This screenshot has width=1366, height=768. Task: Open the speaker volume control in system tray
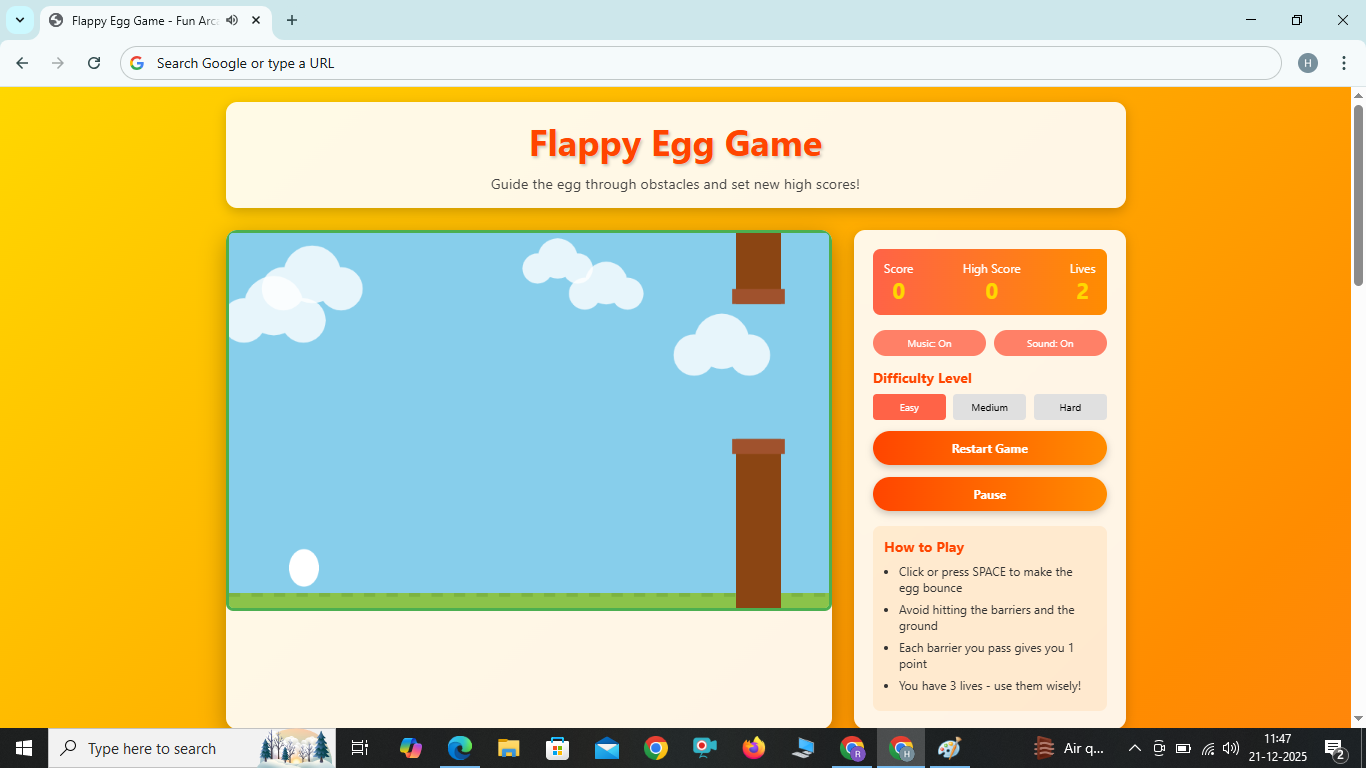(x=1229, y=747)
